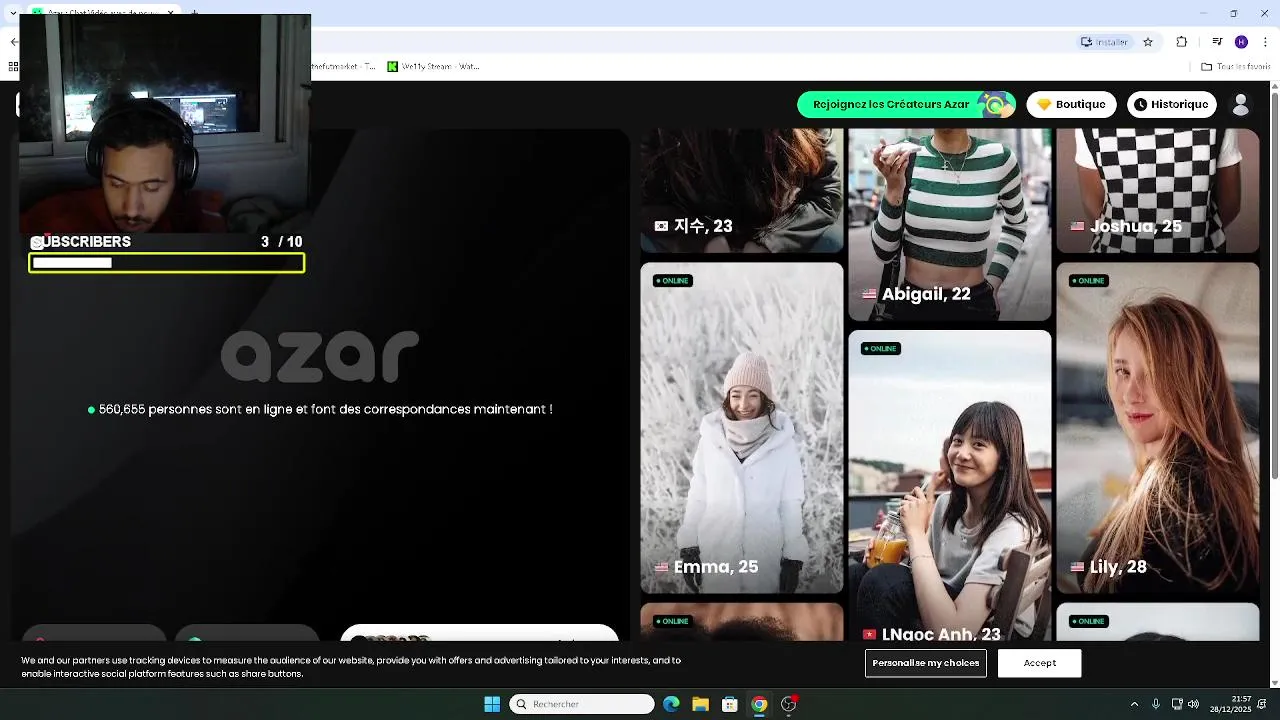
Task: Click the microphone tray icon
Action: coord(1156,704)
